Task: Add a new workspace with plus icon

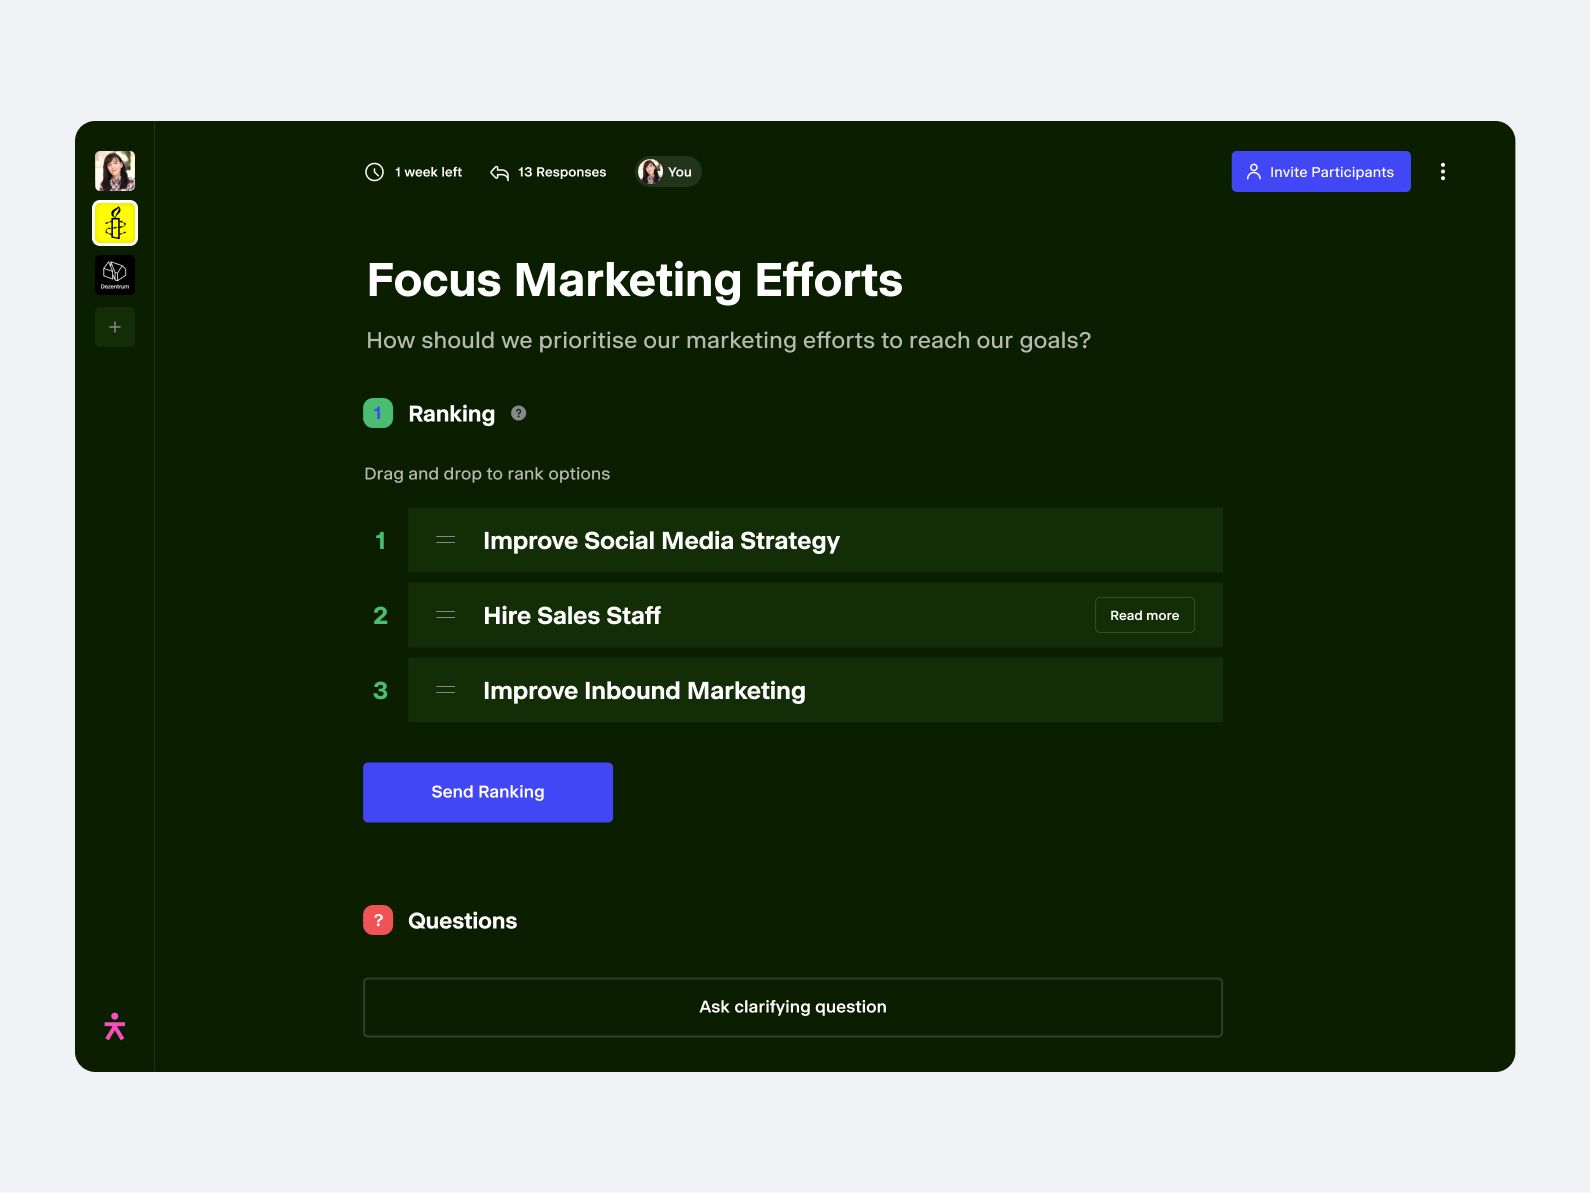Action: coord(115,327)
